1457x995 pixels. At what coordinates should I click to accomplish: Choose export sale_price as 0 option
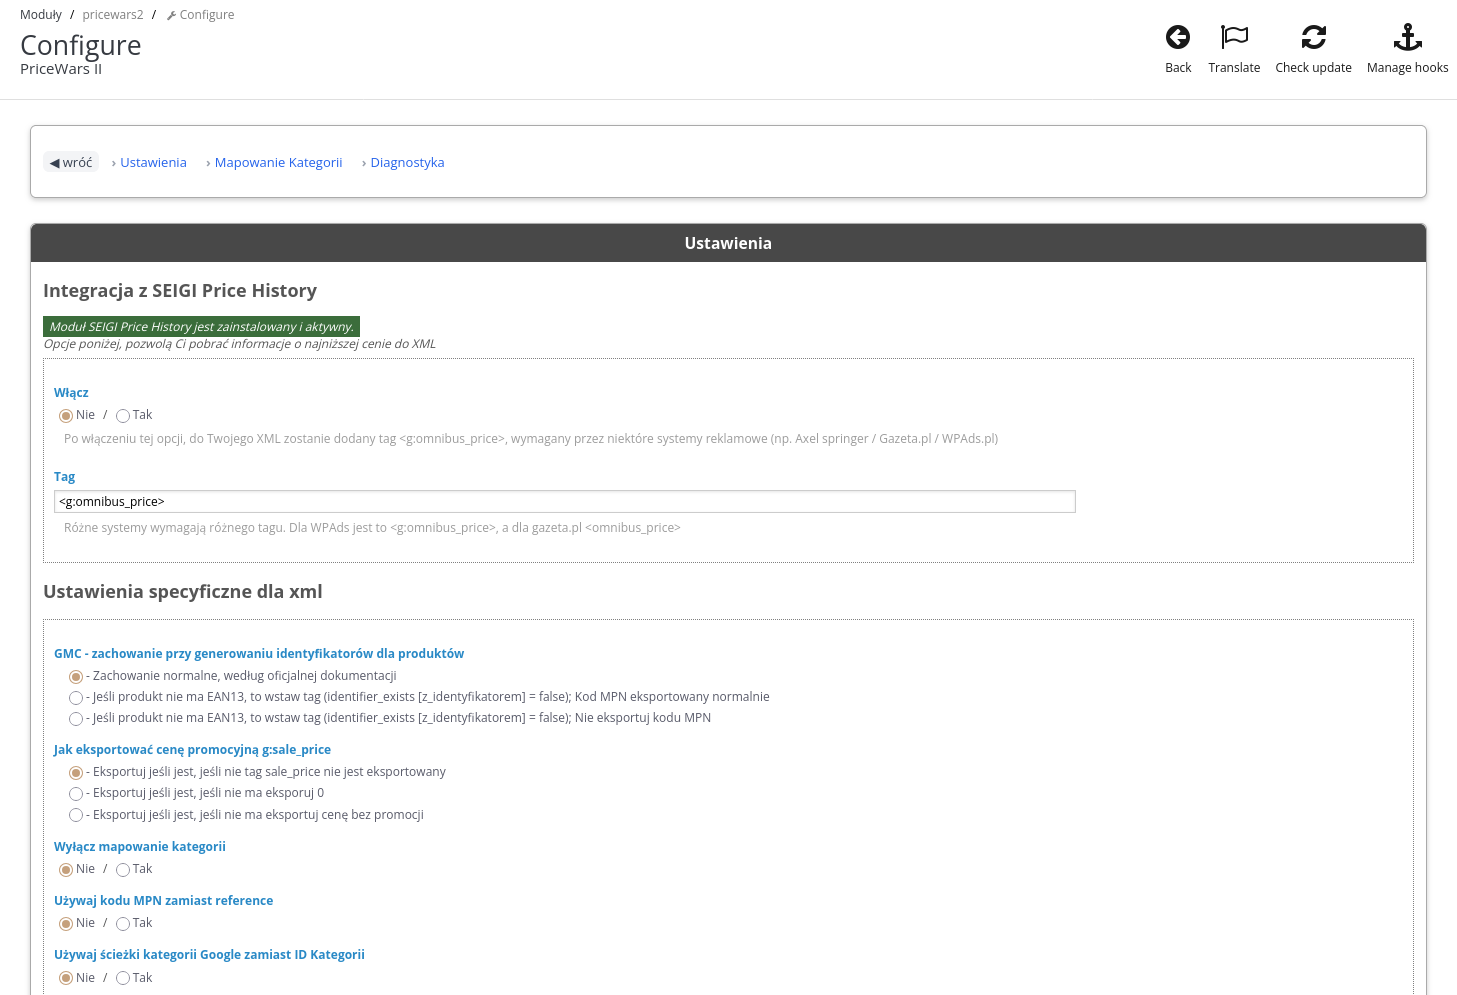click(x=76, y=794)
